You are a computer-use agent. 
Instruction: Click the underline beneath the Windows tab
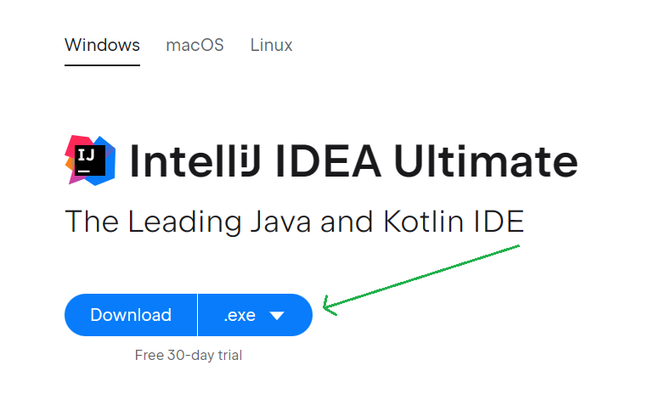[102, 65]
